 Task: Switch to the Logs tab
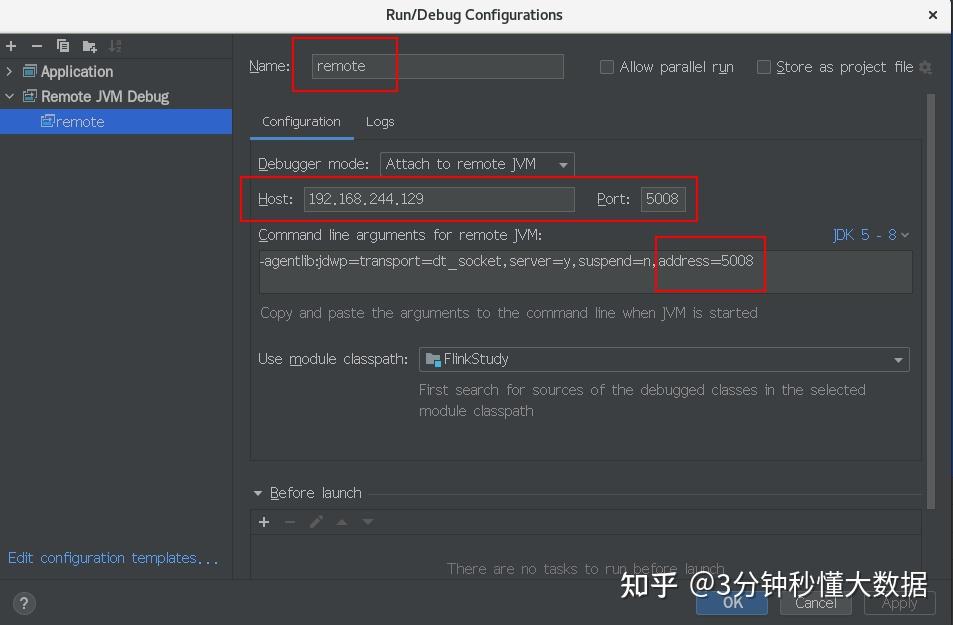(380, 121)
